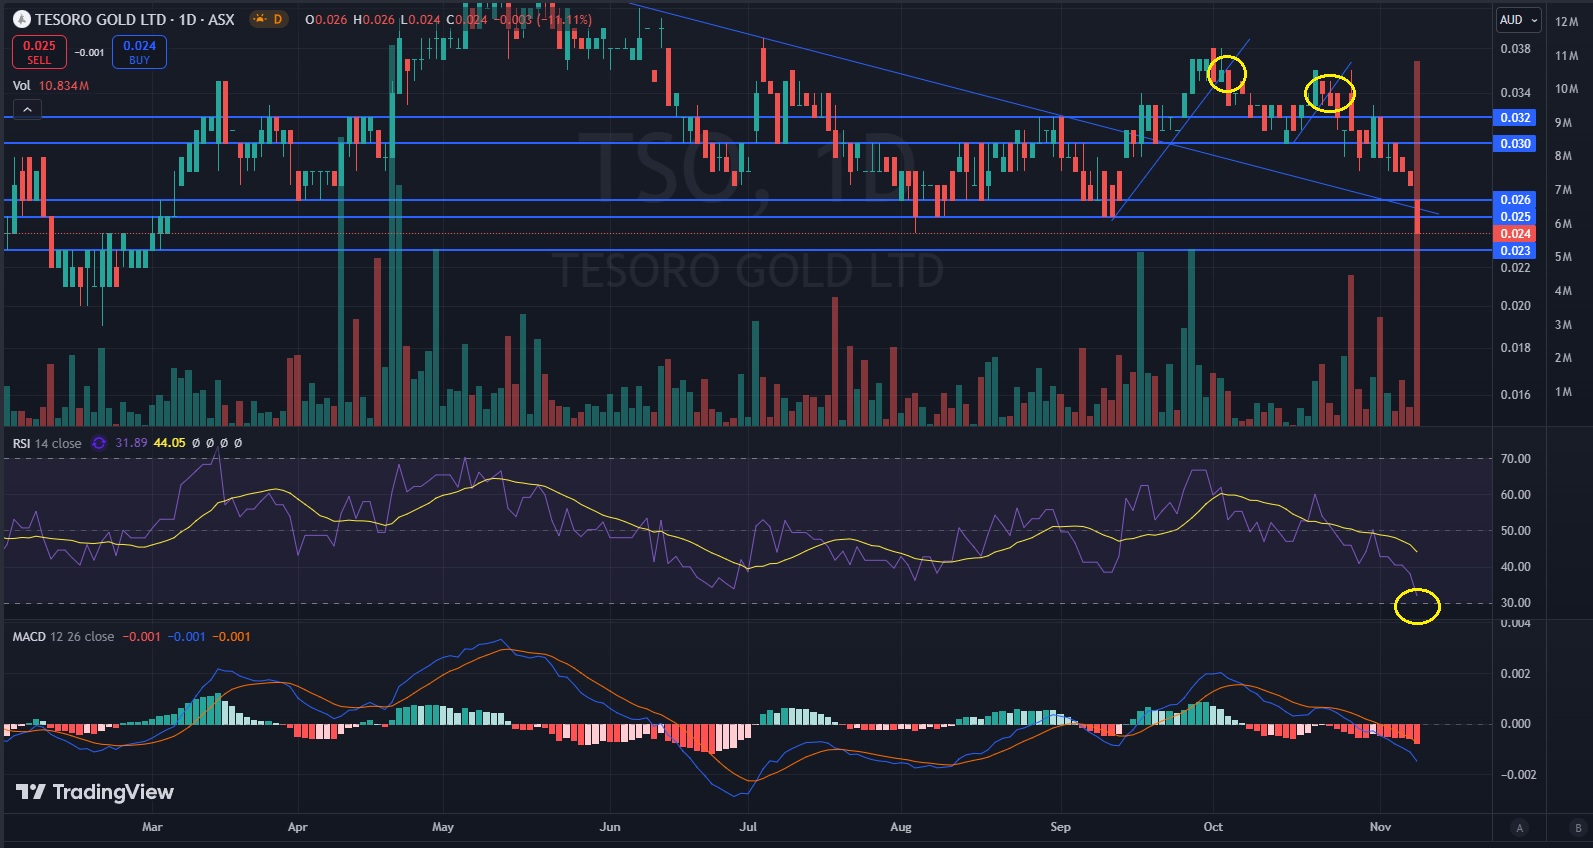1593x848 pixels.
Task: Click the 0.026 horizontal line price label
Action: (x=1515, y=199)
